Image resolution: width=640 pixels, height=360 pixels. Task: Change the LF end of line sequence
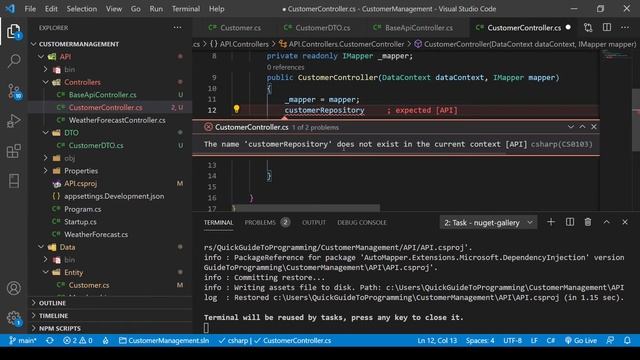click(x=534, y=340)
